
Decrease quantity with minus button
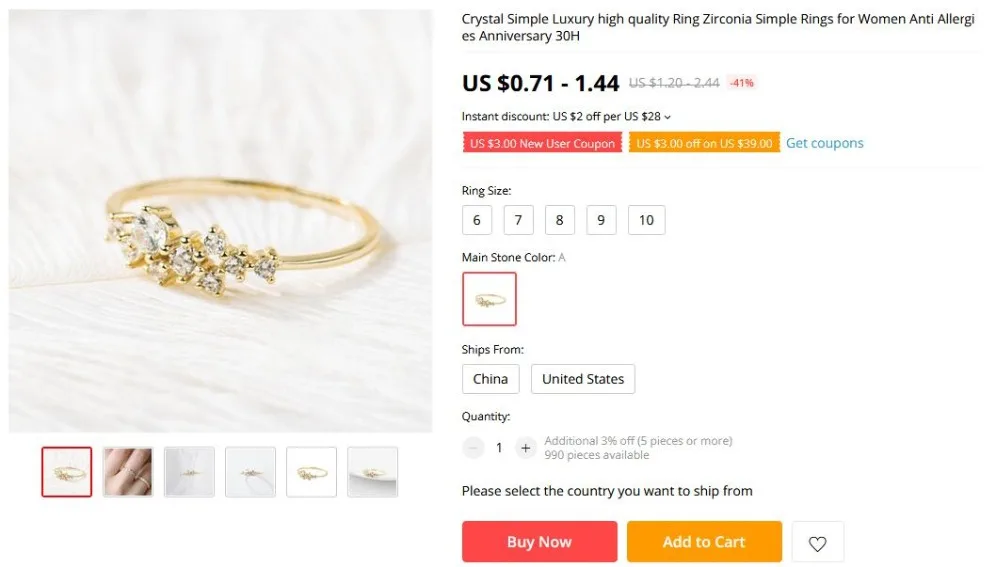click(x=473, y=448)
